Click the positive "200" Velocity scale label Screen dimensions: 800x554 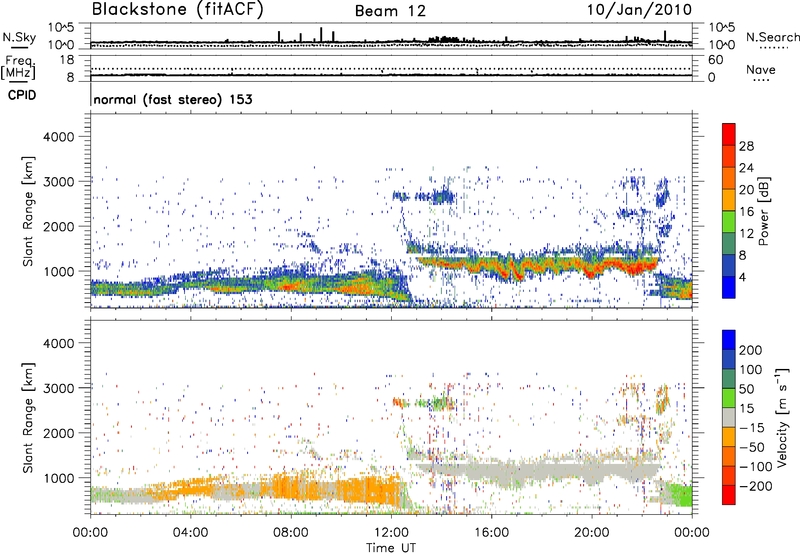[x=751, y=350]
